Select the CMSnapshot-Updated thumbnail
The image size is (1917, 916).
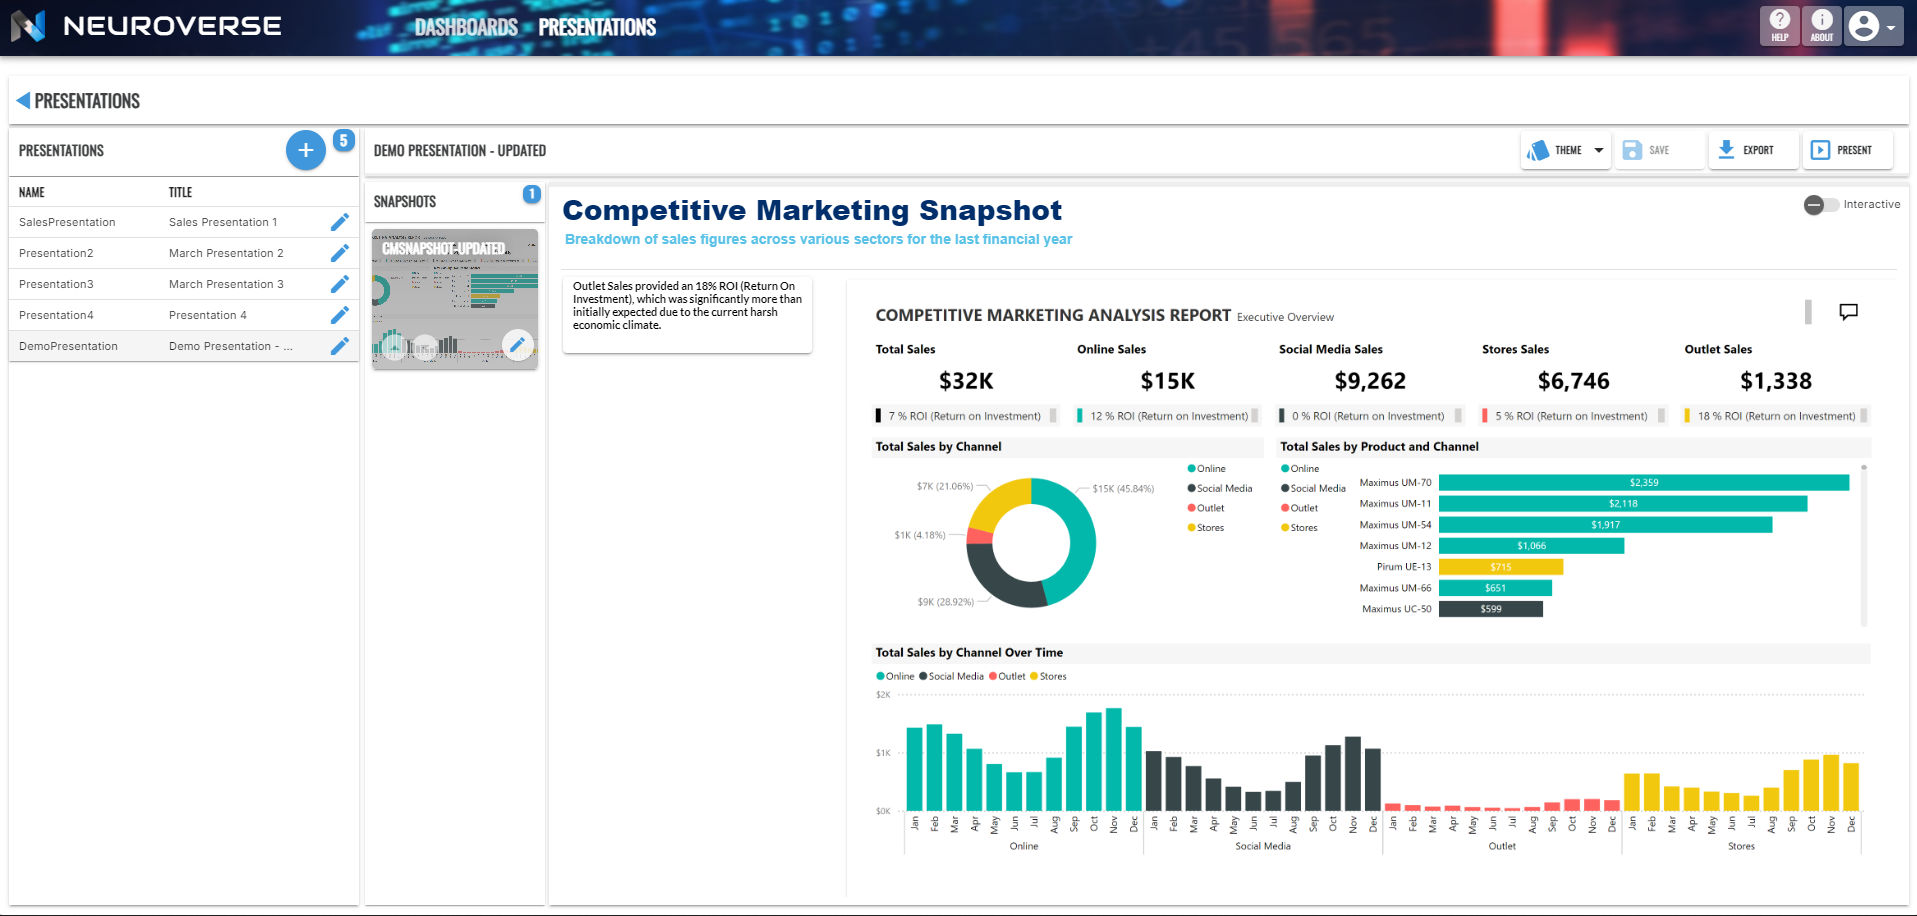click(x=455, y=299)
